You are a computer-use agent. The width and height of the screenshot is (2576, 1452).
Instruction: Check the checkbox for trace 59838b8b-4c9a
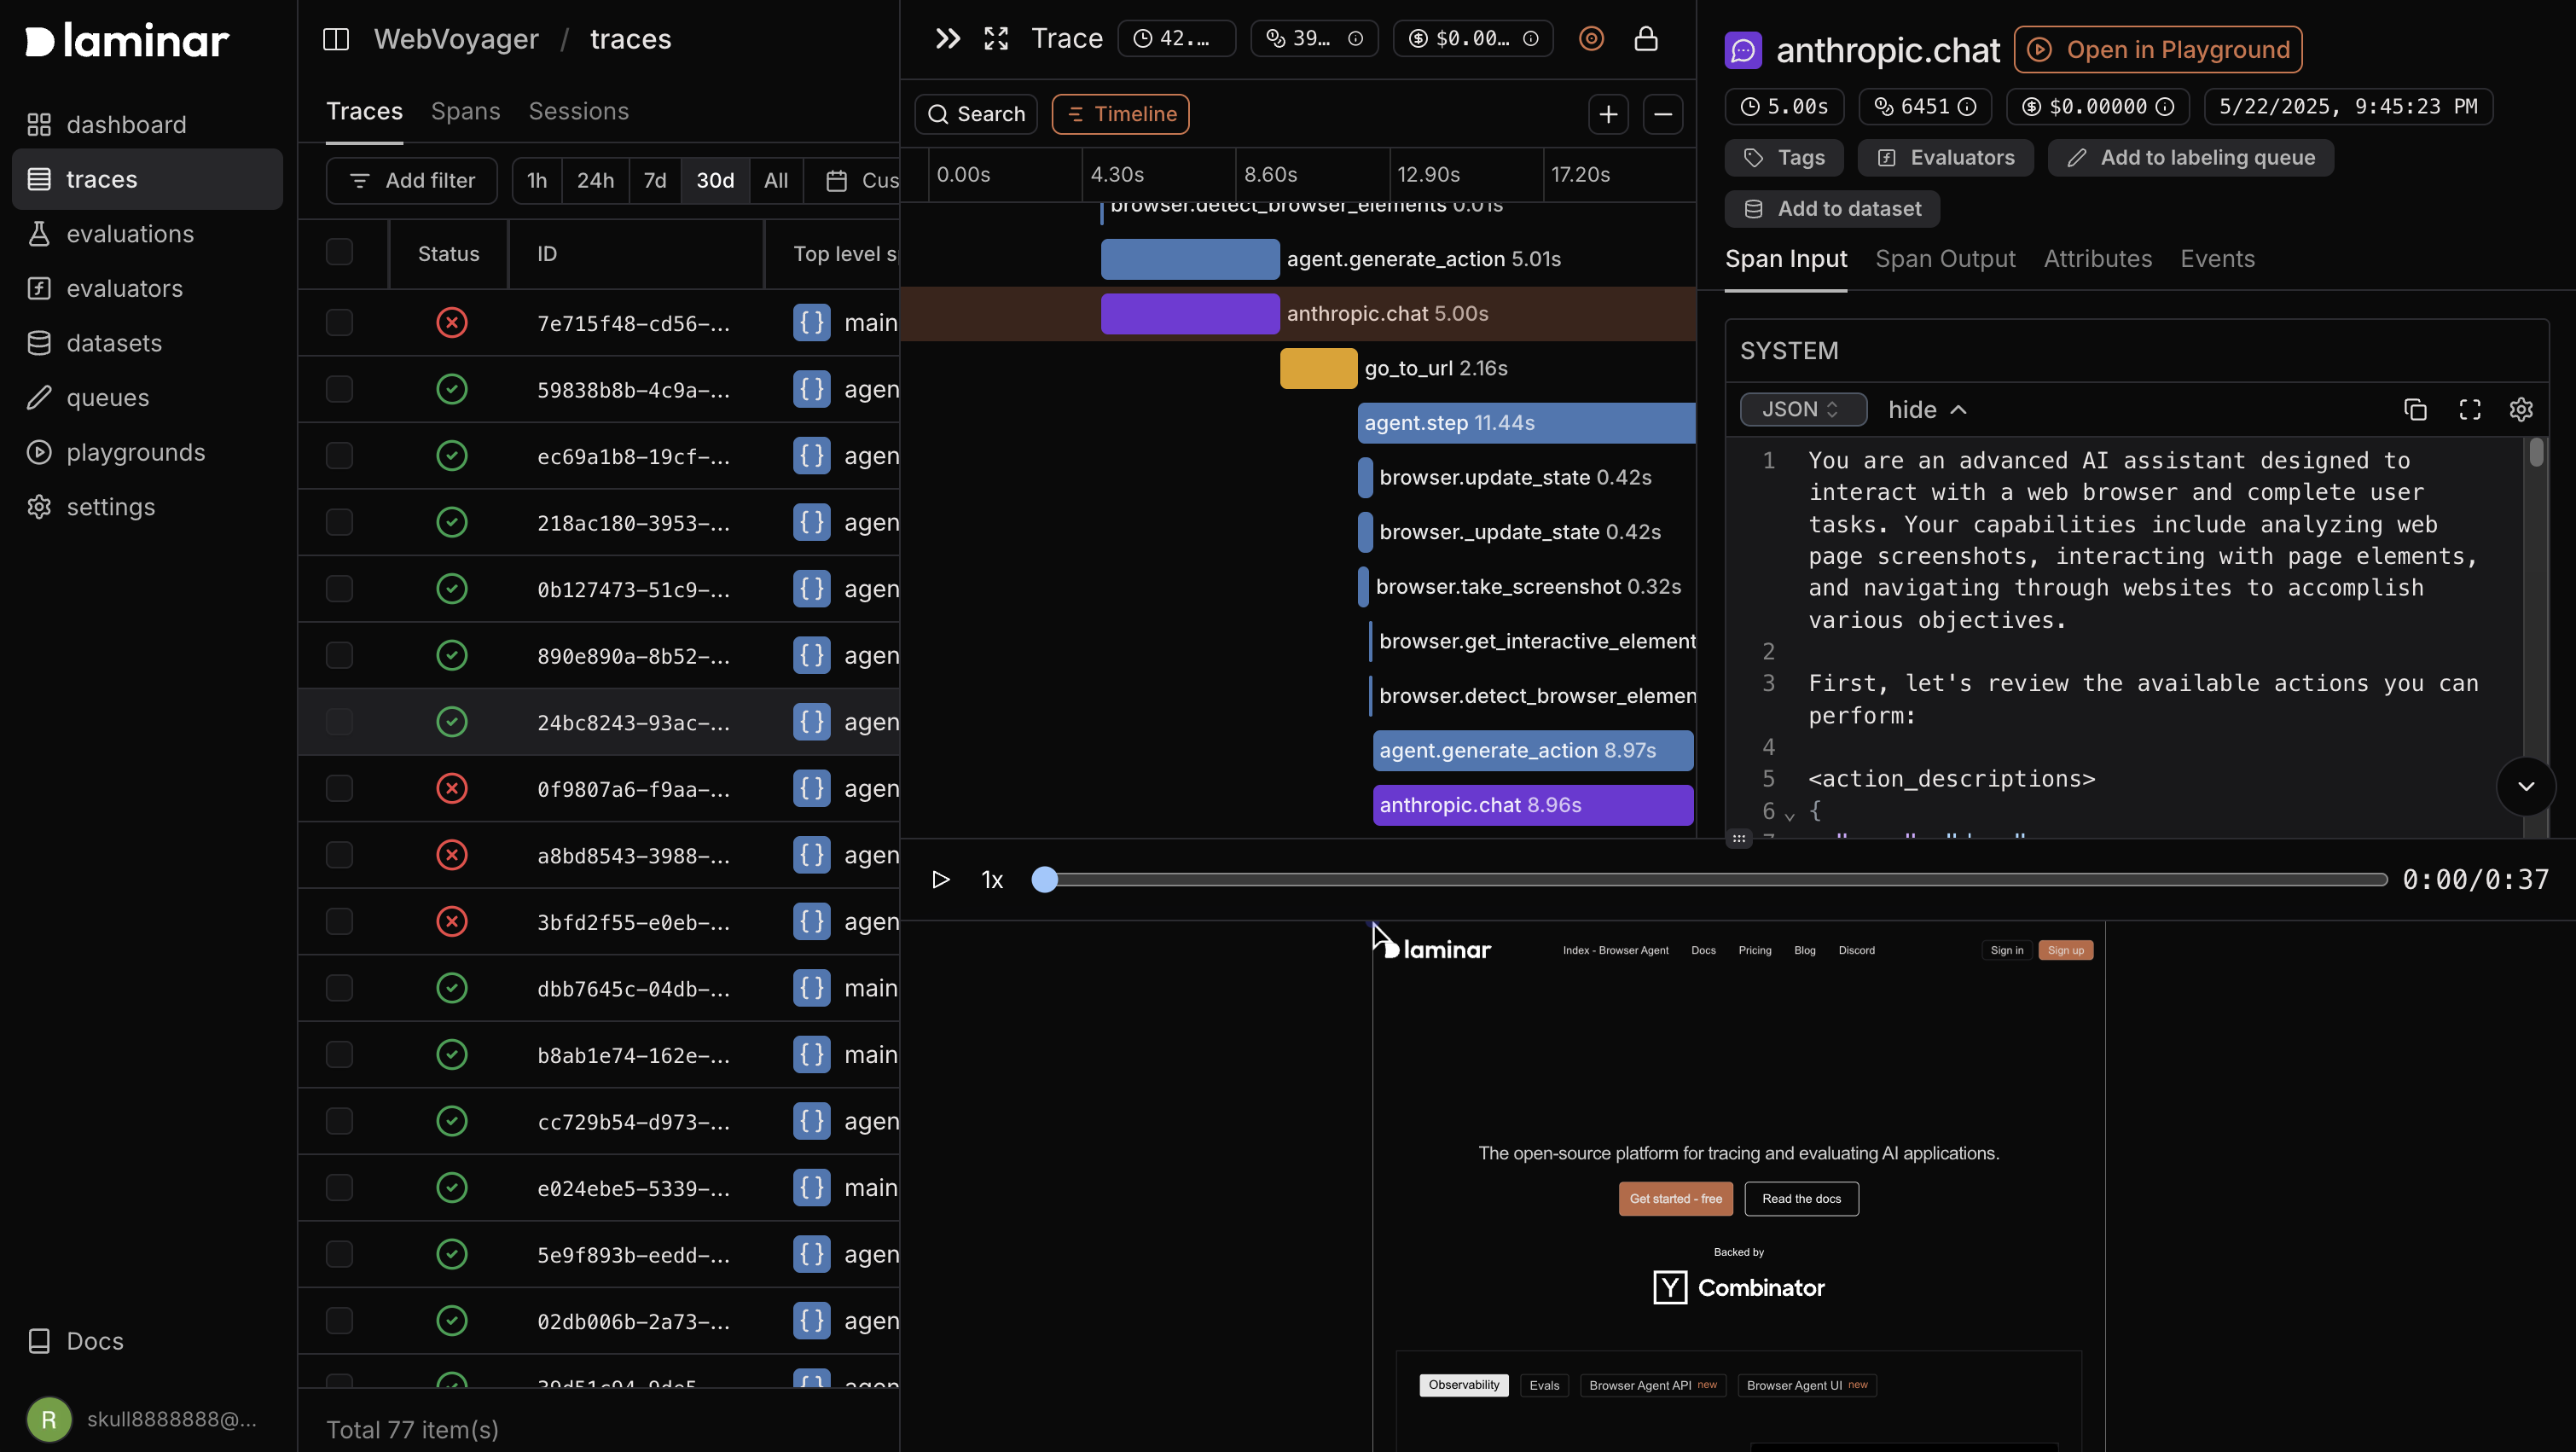click(339, 389)
